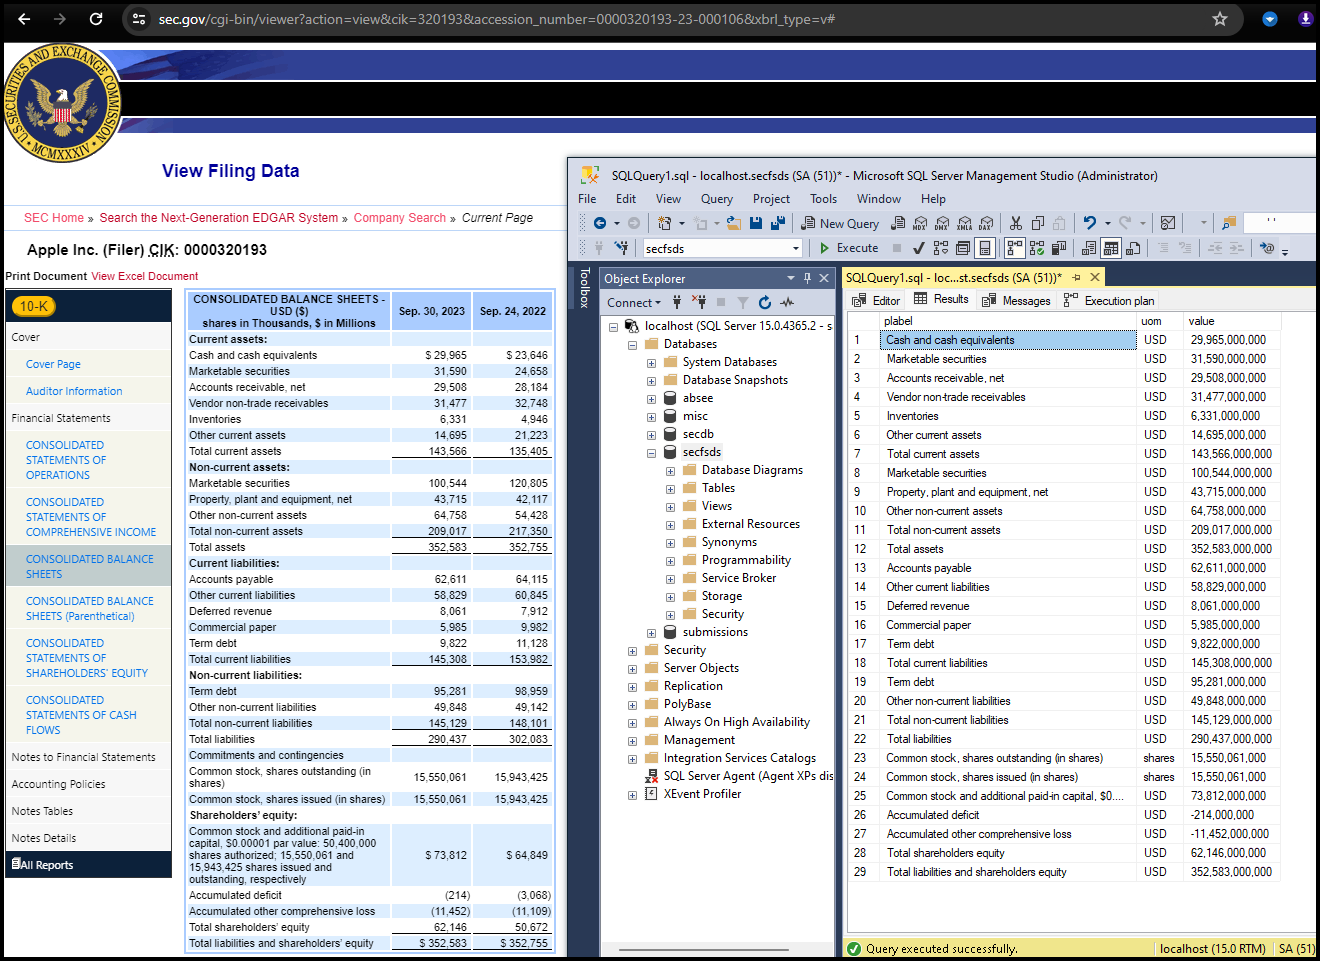Image resolution: width=1320 pixels, height=961 pixels.
Task: Toggle Include Live Query Statistics
Action: [x=1037, y=248]
